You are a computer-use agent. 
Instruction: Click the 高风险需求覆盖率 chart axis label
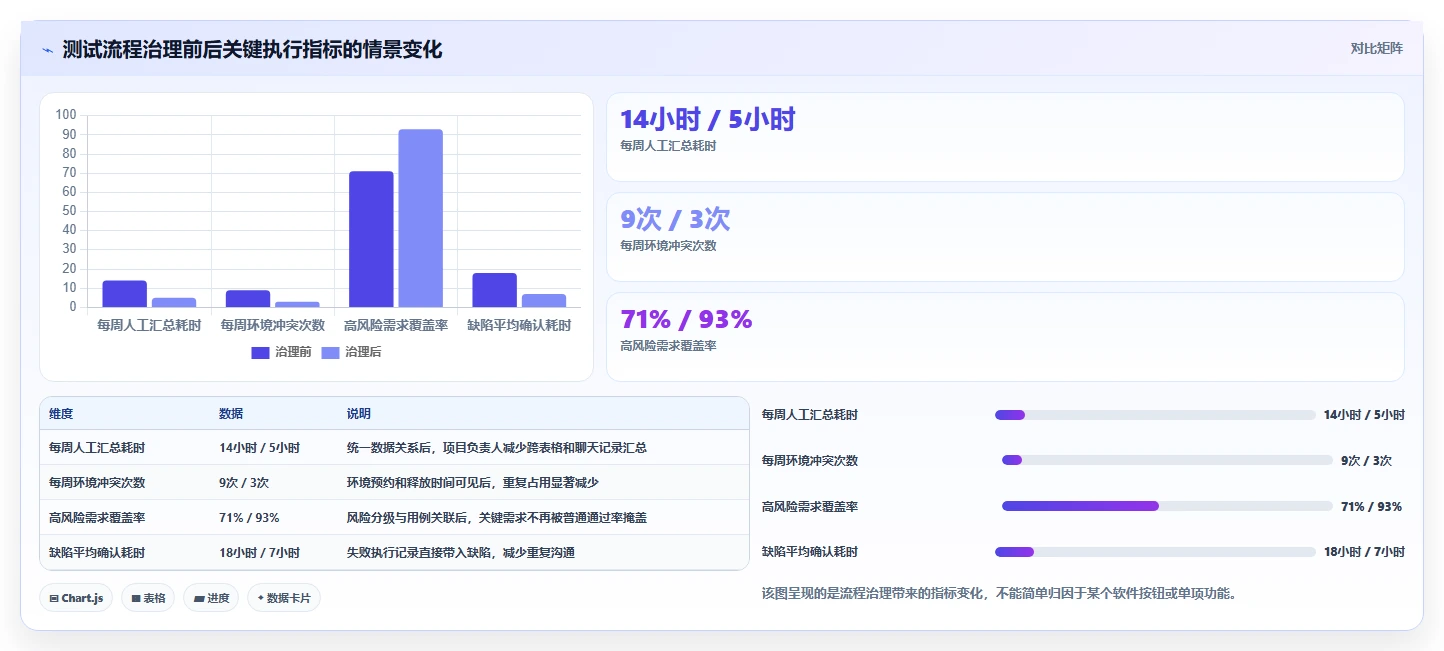pyautogui.click(x=396, y=325)
